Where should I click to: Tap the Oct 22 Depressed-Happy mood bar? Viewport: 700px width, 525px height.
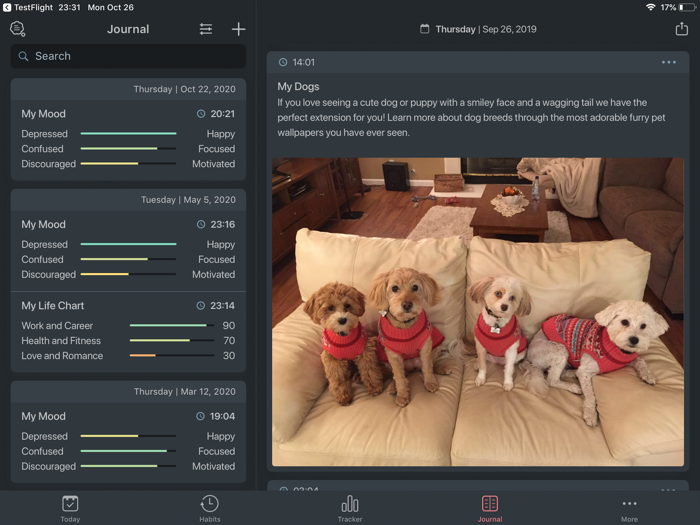coord(129,133)
